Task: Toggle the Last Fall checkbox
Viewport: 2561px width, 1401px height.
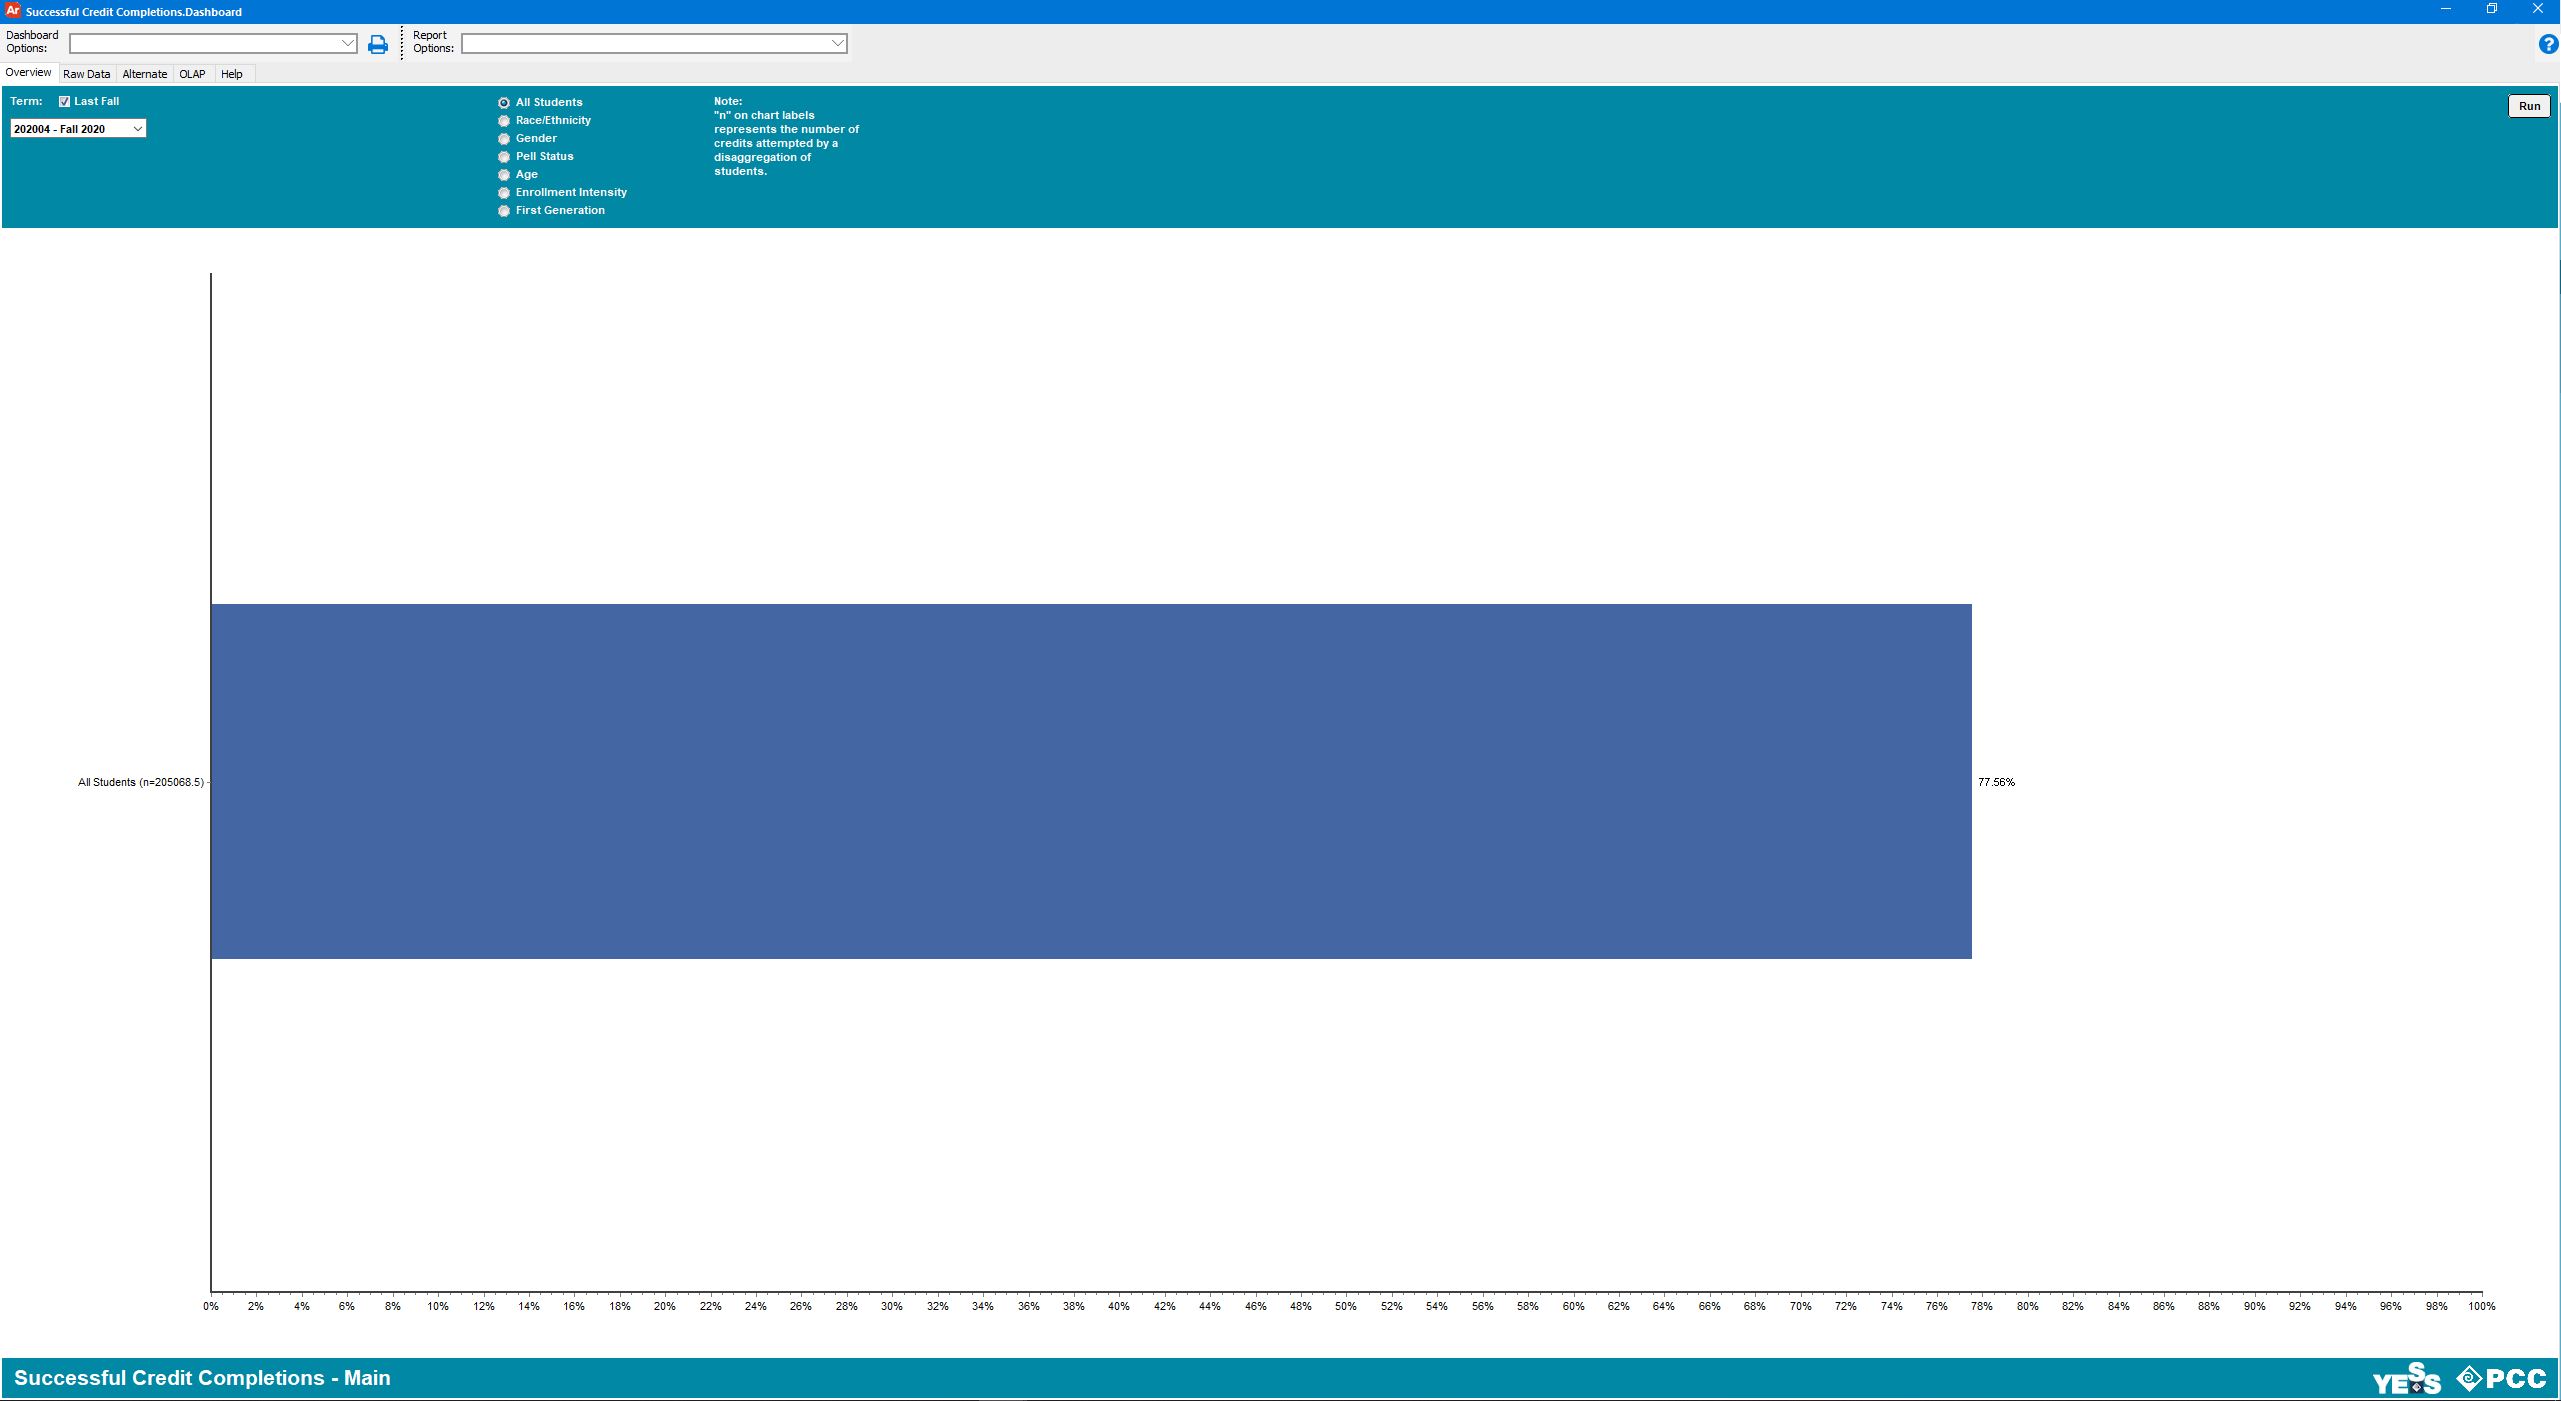Action: tap(64, 100)
